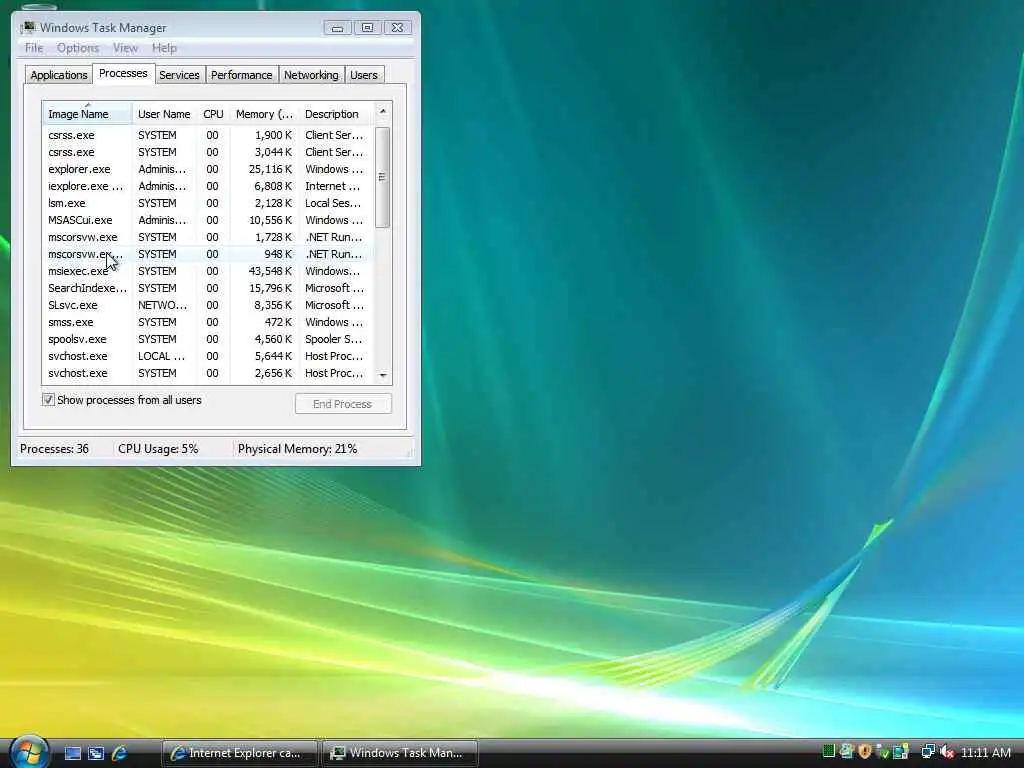Viewport: 1024px width, 768px height.
Task: Sort by Description column header
Action: [336, 114]
